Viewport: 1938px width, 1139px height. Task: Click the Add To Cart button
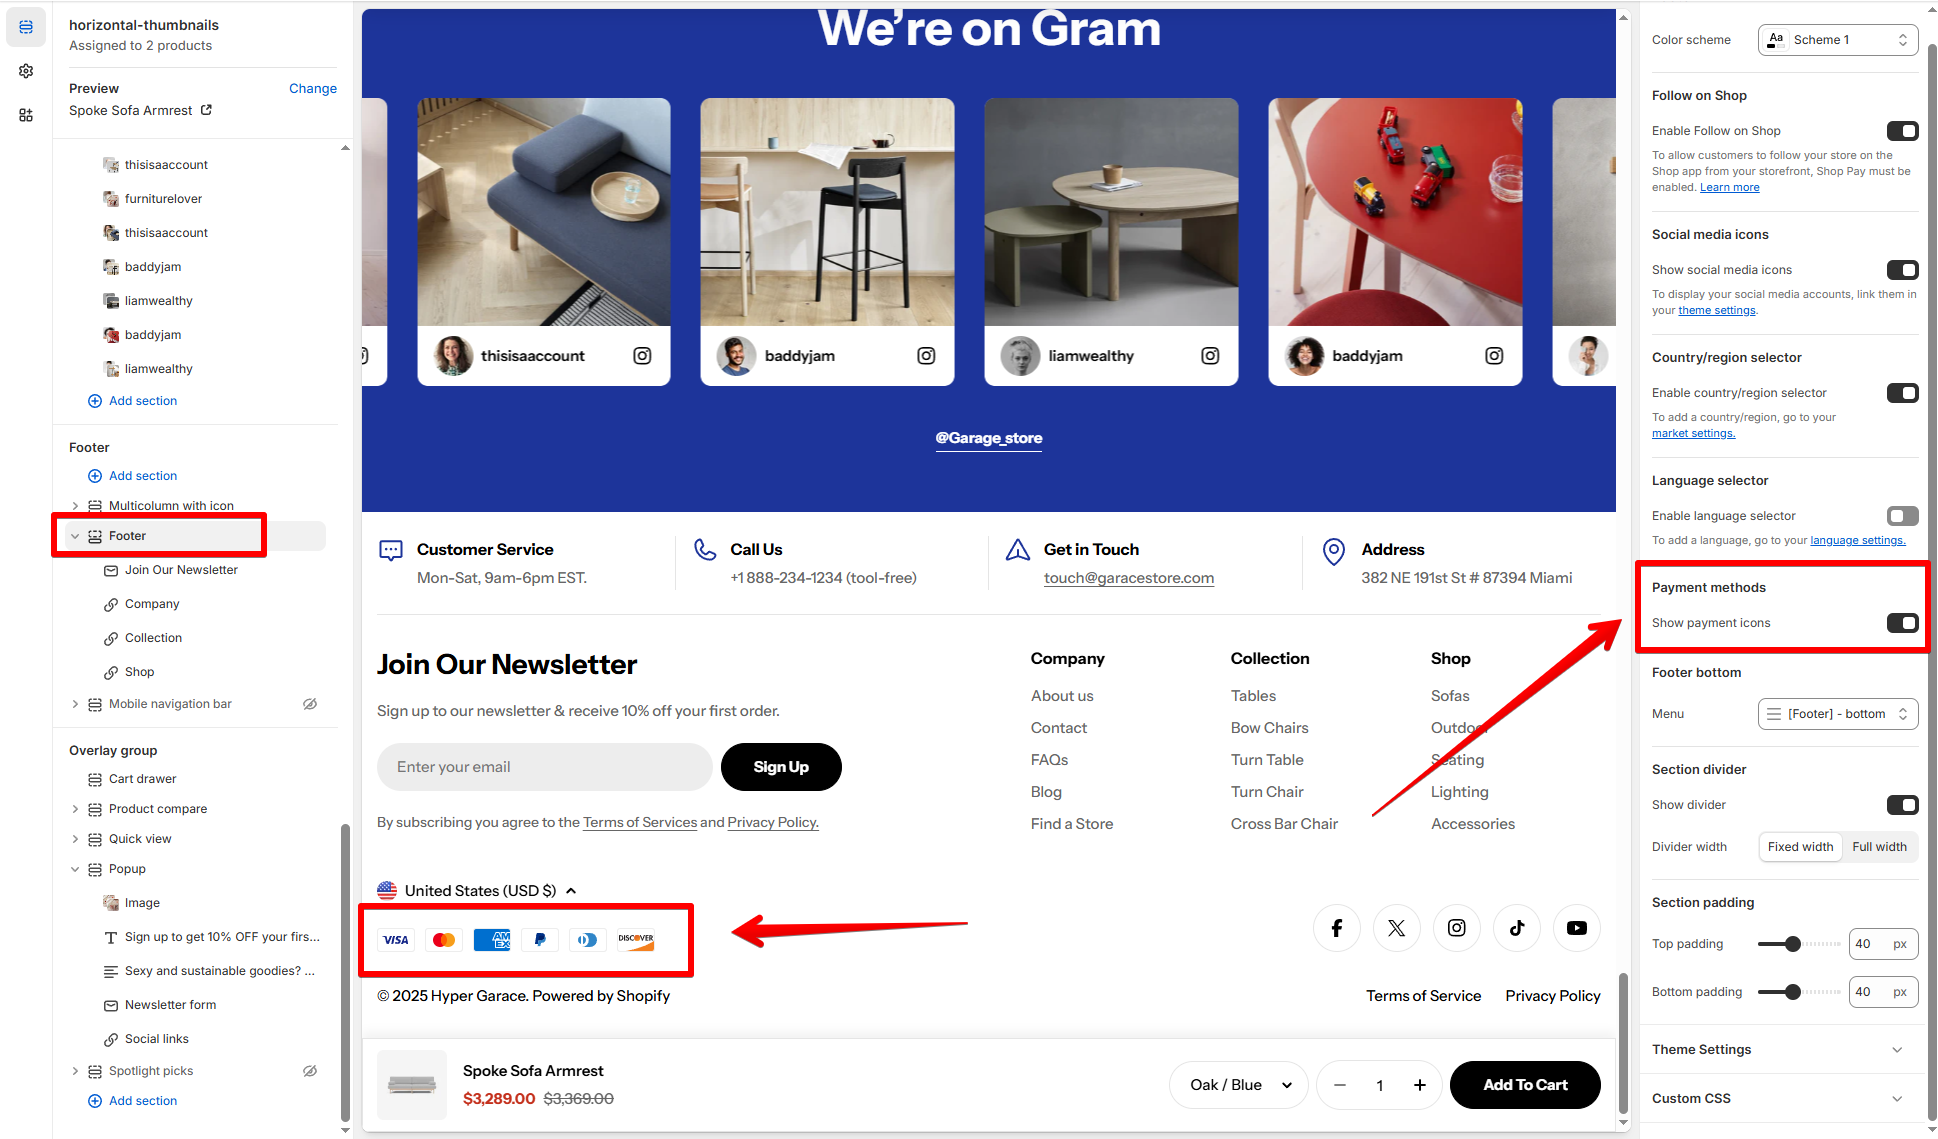pyautogui.click(x=1525, y=1085)
